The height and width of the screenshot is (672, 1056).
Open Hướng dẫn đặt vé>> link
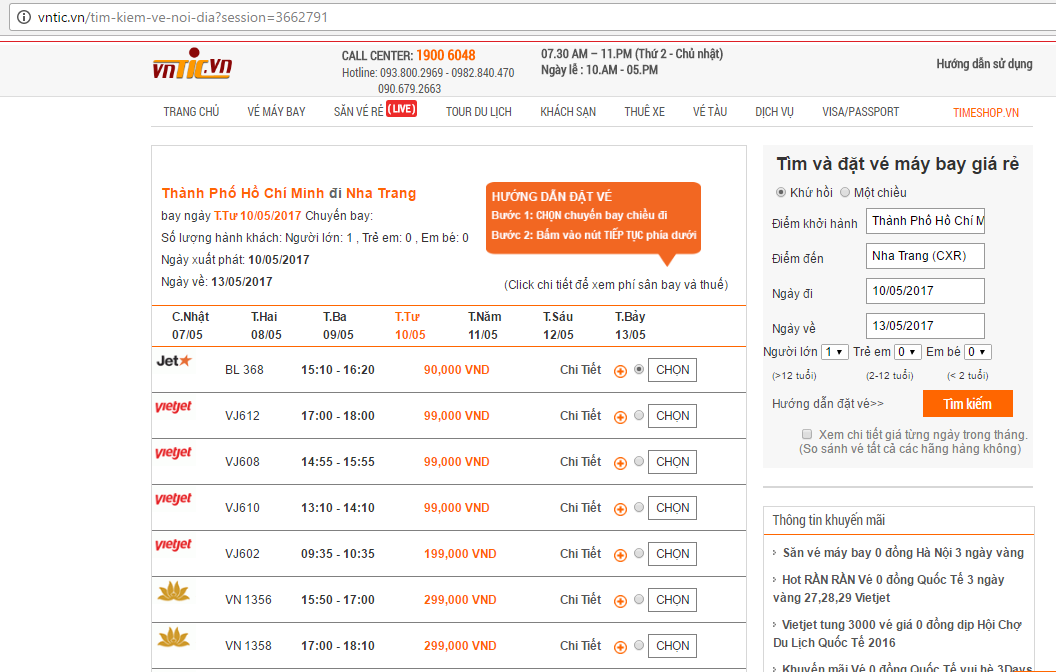[828, 403]
